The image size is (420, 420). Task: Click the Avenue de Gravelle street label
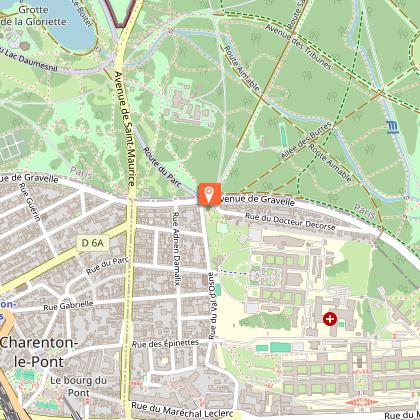(x=257, y=200)
